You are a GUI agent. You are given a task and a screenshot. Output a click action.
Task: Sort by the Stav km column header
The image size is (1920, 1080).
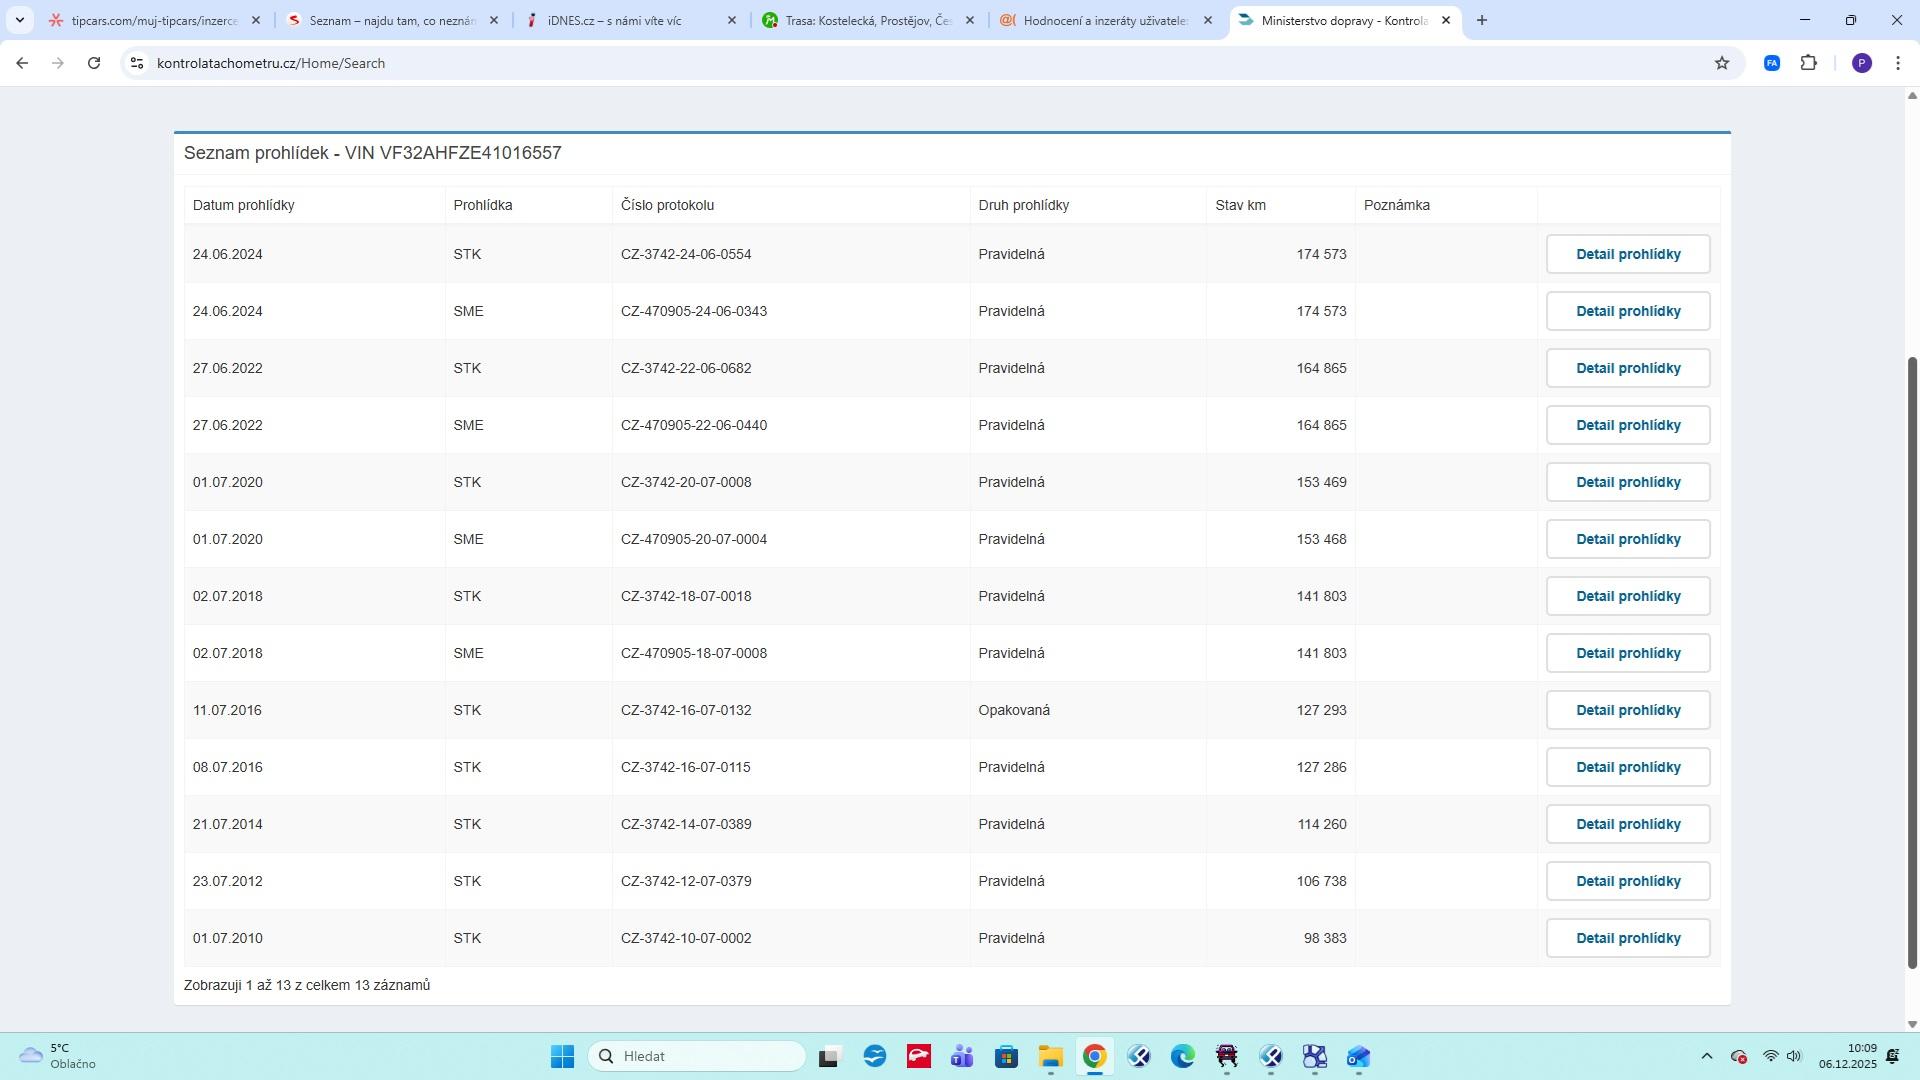[1240, 205]
